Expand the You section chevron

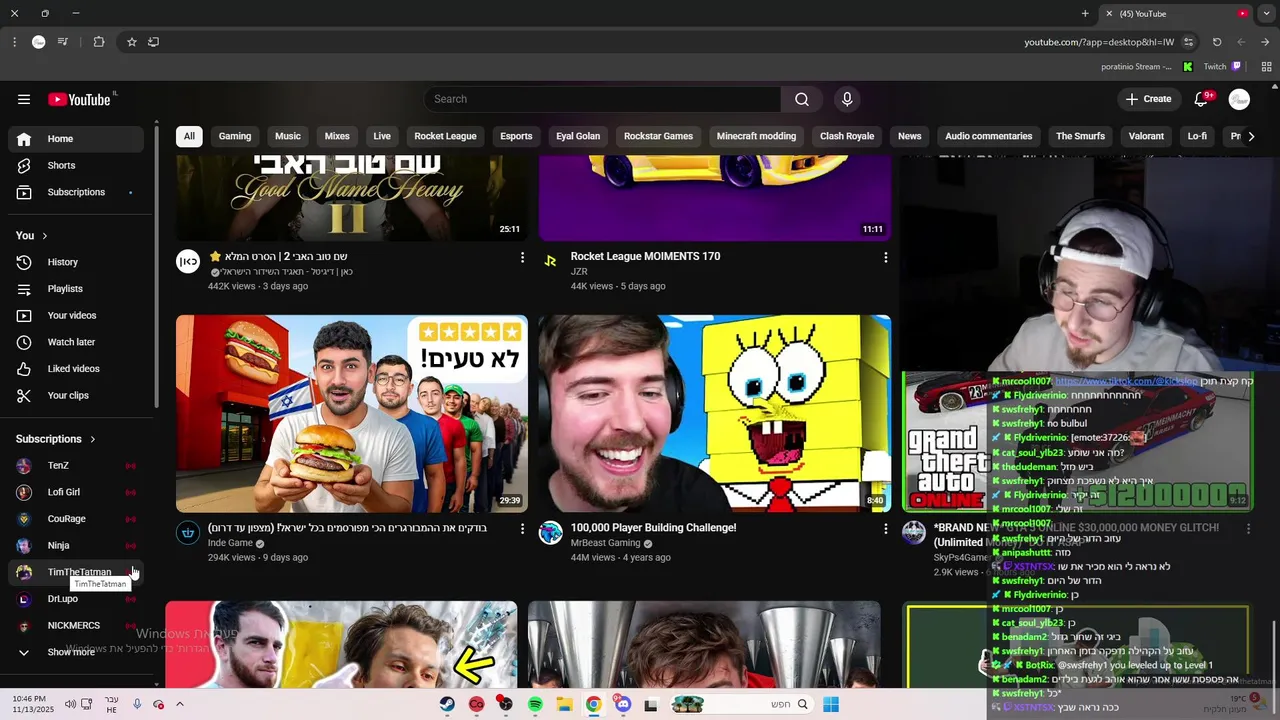[44, 236]
